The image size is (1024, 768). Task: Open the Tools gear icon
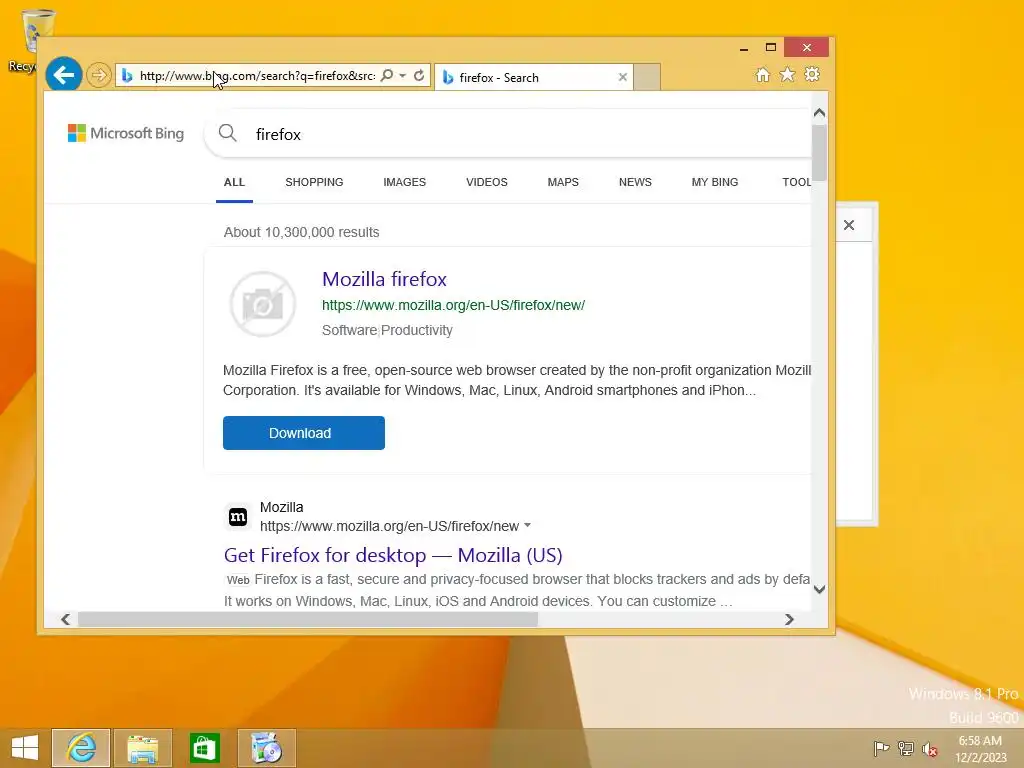(x=812, y=74)
